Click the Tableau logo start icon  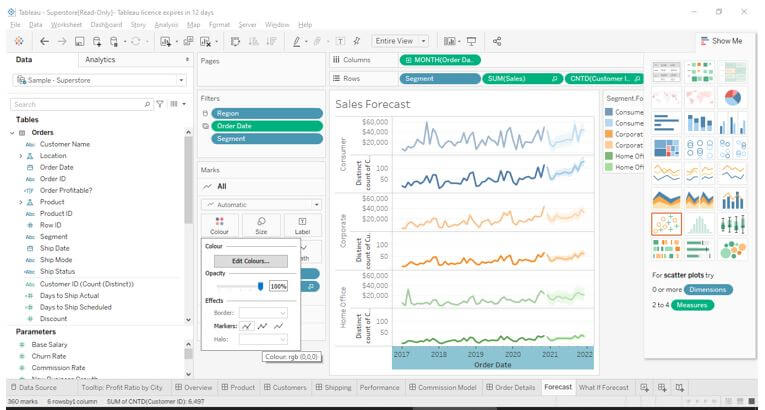point(19,41)
